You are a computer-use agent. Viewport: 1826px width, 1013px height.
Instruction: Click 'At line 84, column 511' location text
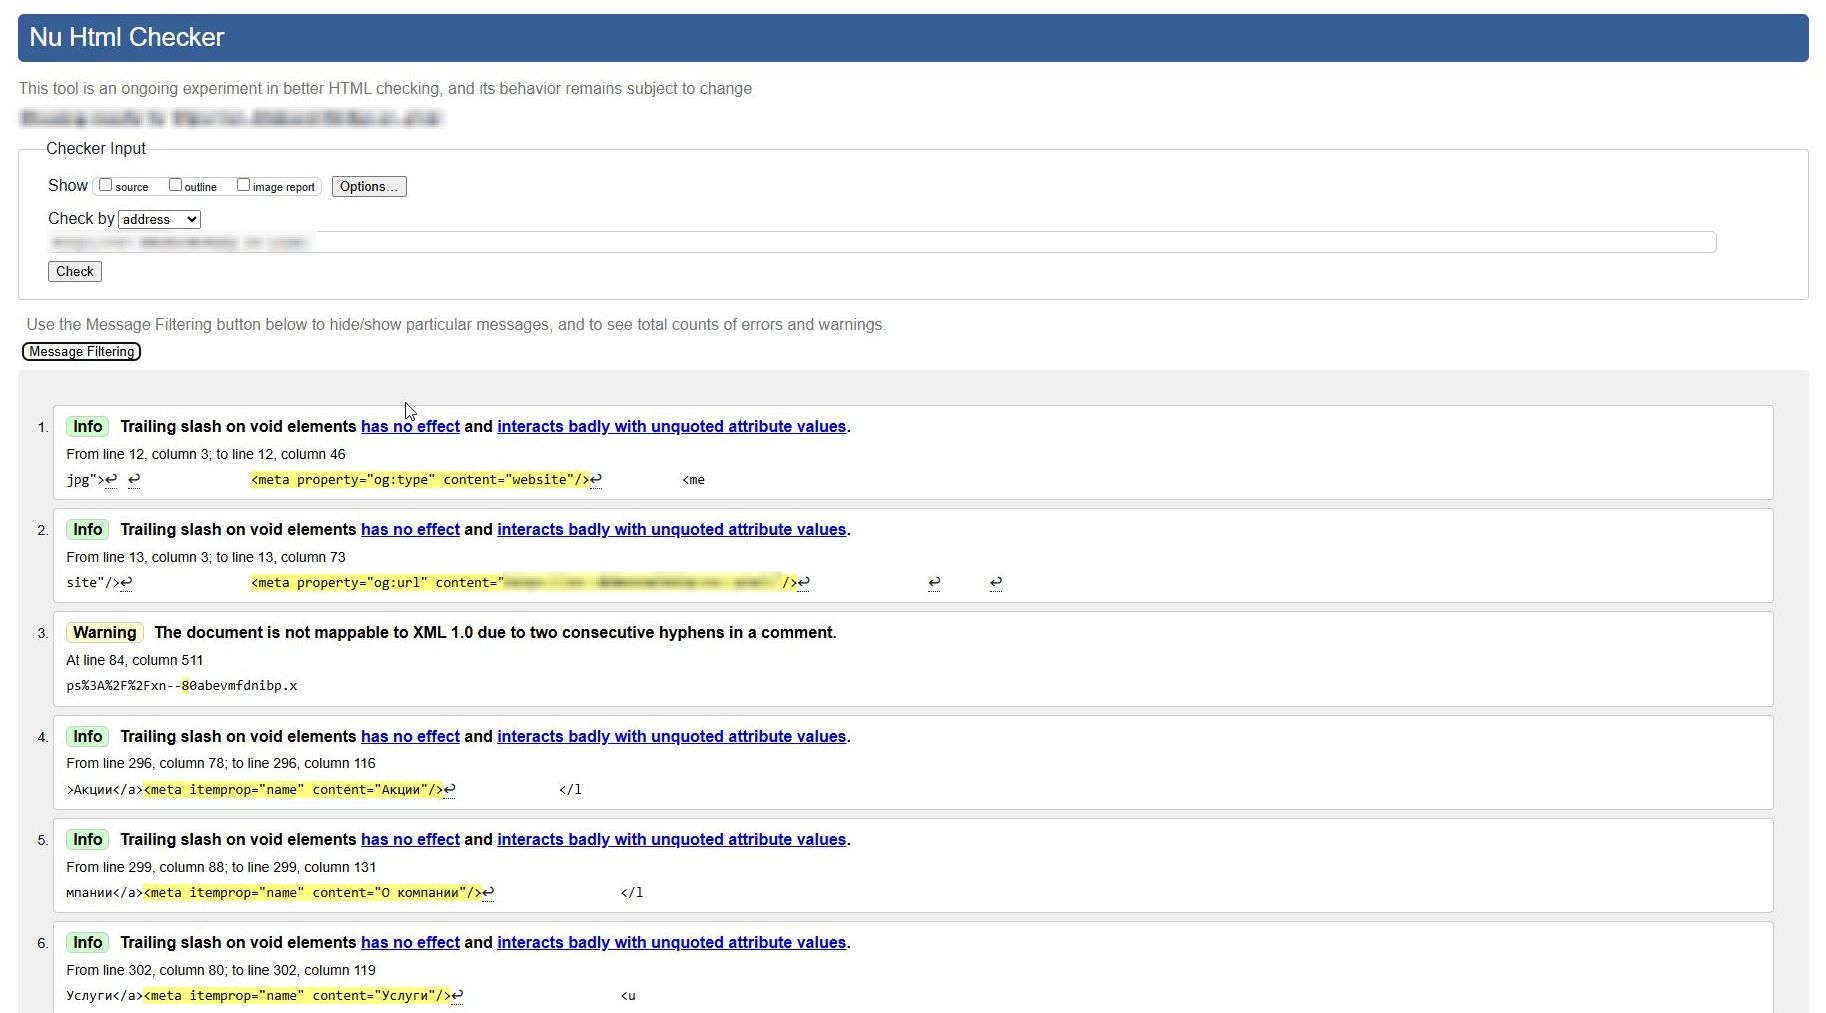click(135, 660)
